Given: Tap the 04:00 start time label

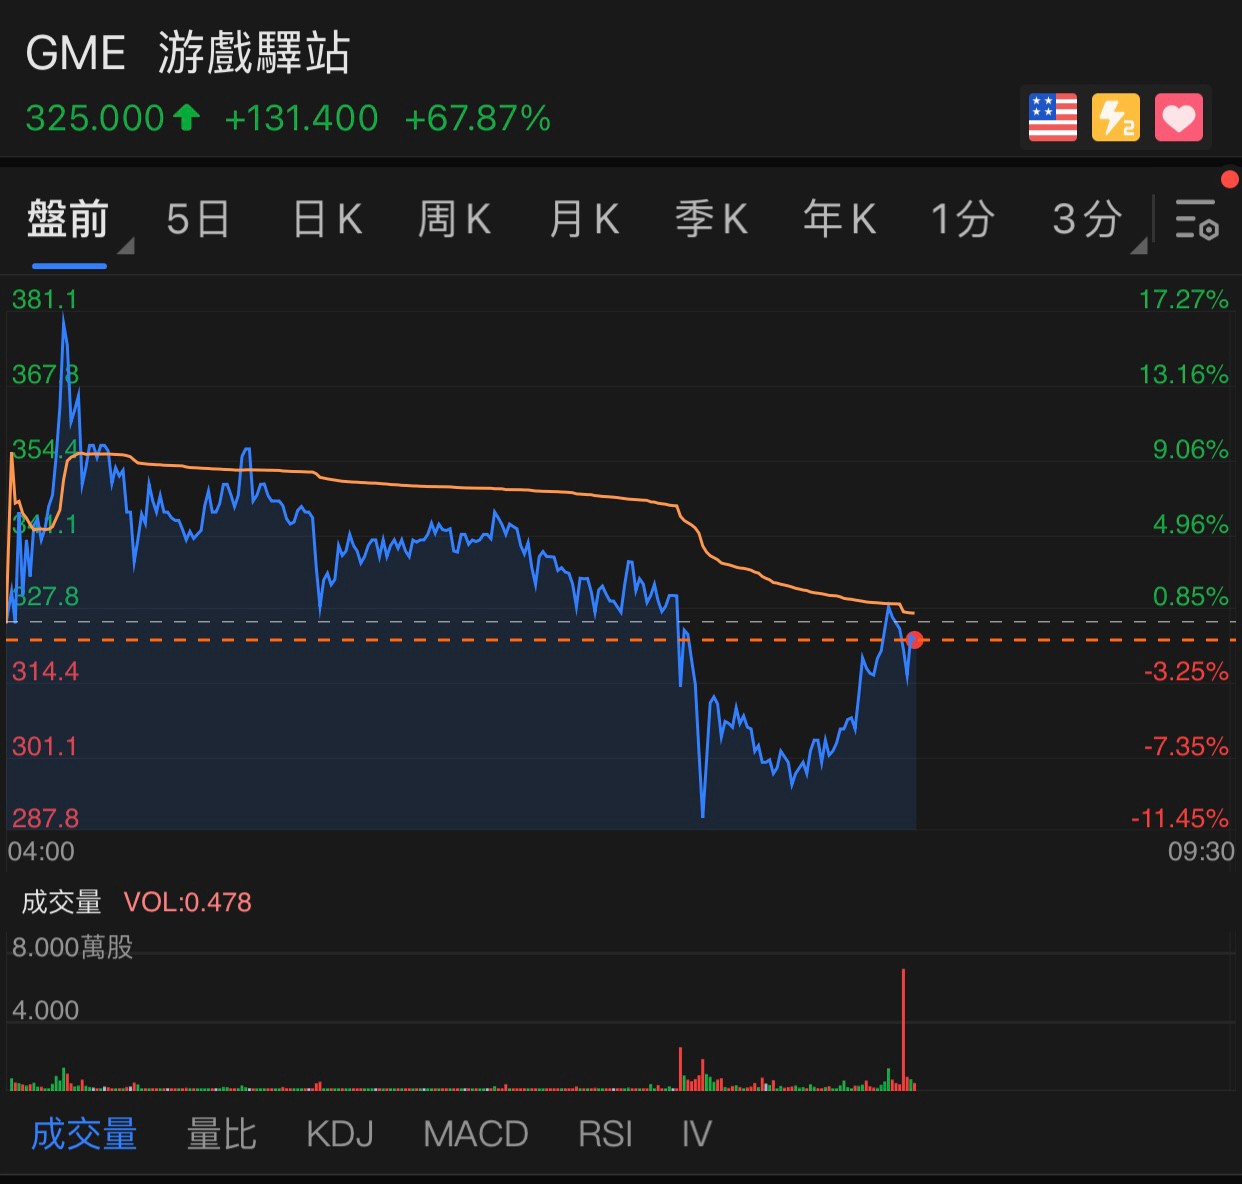Looking at the screenshot, I should (x=41, y=851).
